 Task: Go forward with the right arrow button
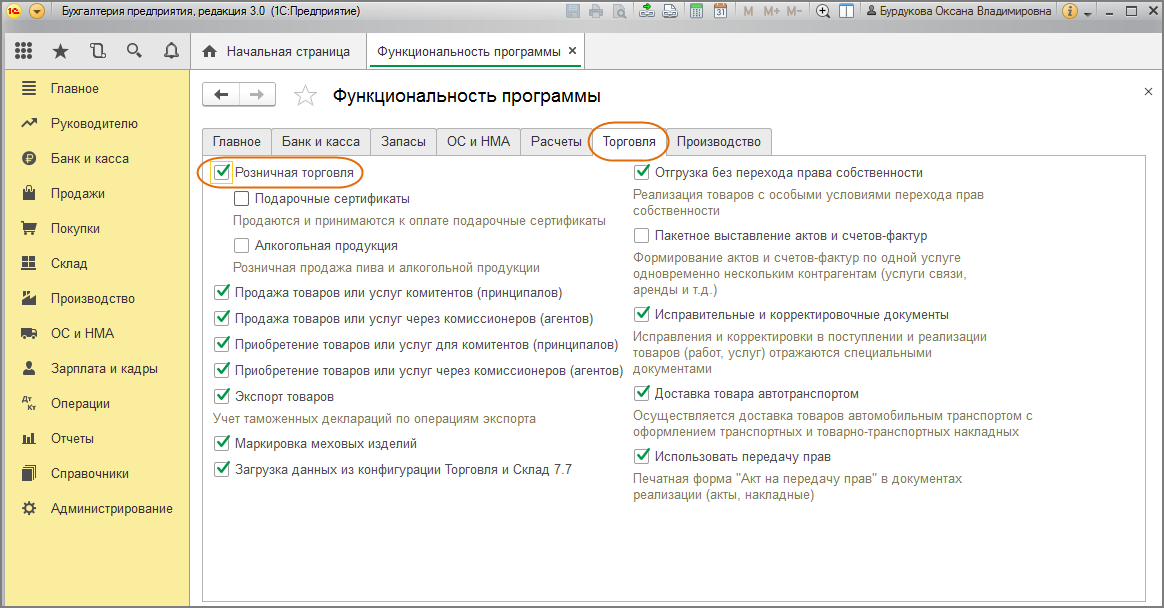pos(257,94)
